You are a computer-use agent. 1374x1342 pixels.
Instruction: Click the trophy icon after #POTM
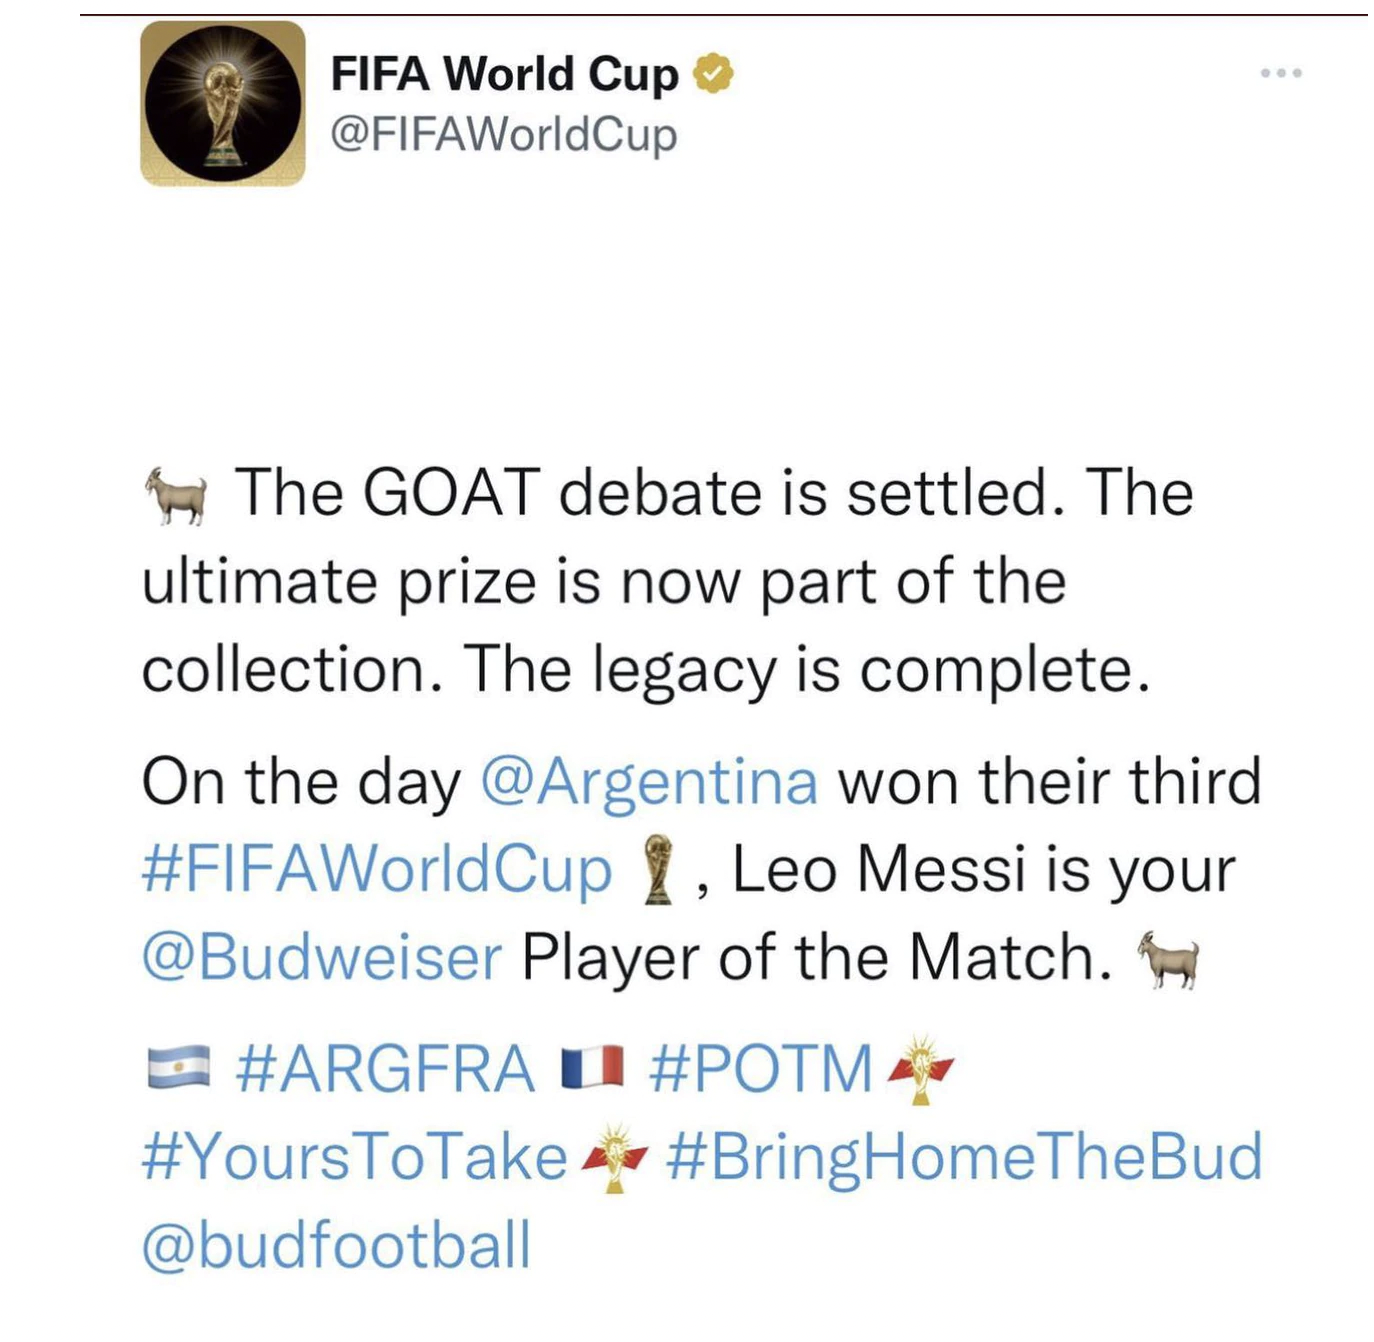pos(920,1068)
